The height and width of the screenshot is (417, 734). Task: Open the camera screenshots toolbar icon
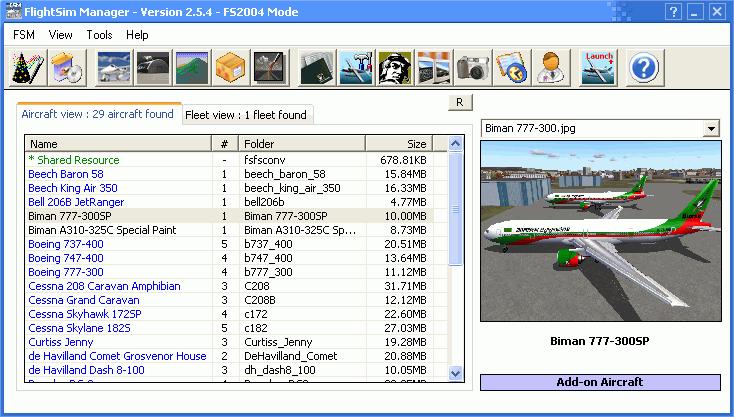click(473, 68)
